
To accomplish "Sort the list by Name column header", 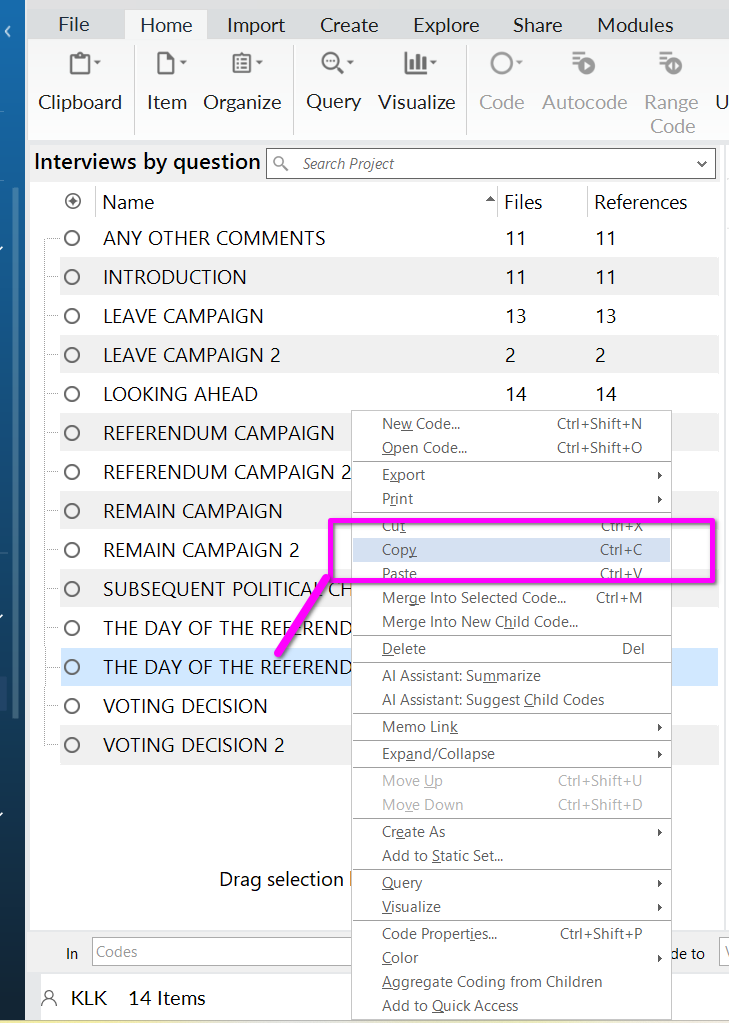I will tap(128, 202).
